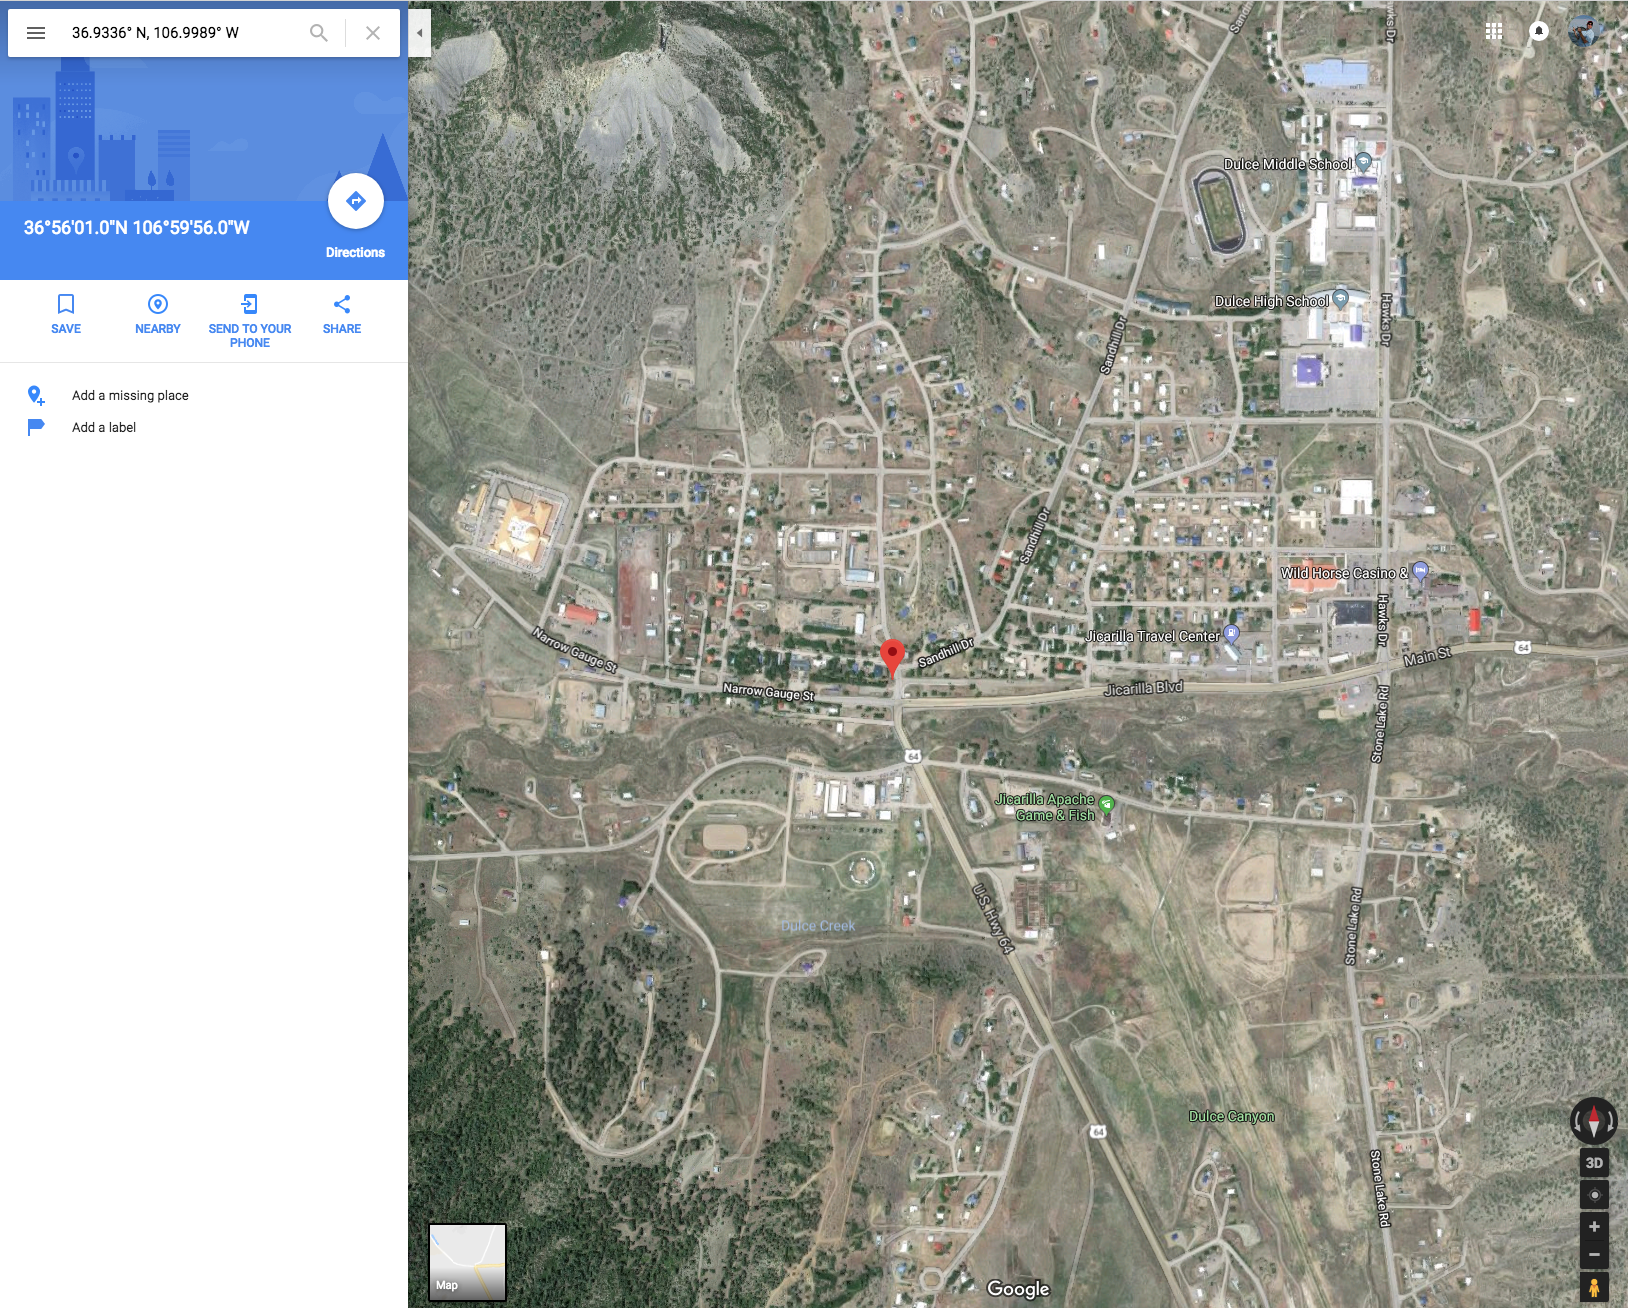This screenshot has width=1628, height=1308.
Task: Select Add a missing place
Action: [x=130, y=396]
